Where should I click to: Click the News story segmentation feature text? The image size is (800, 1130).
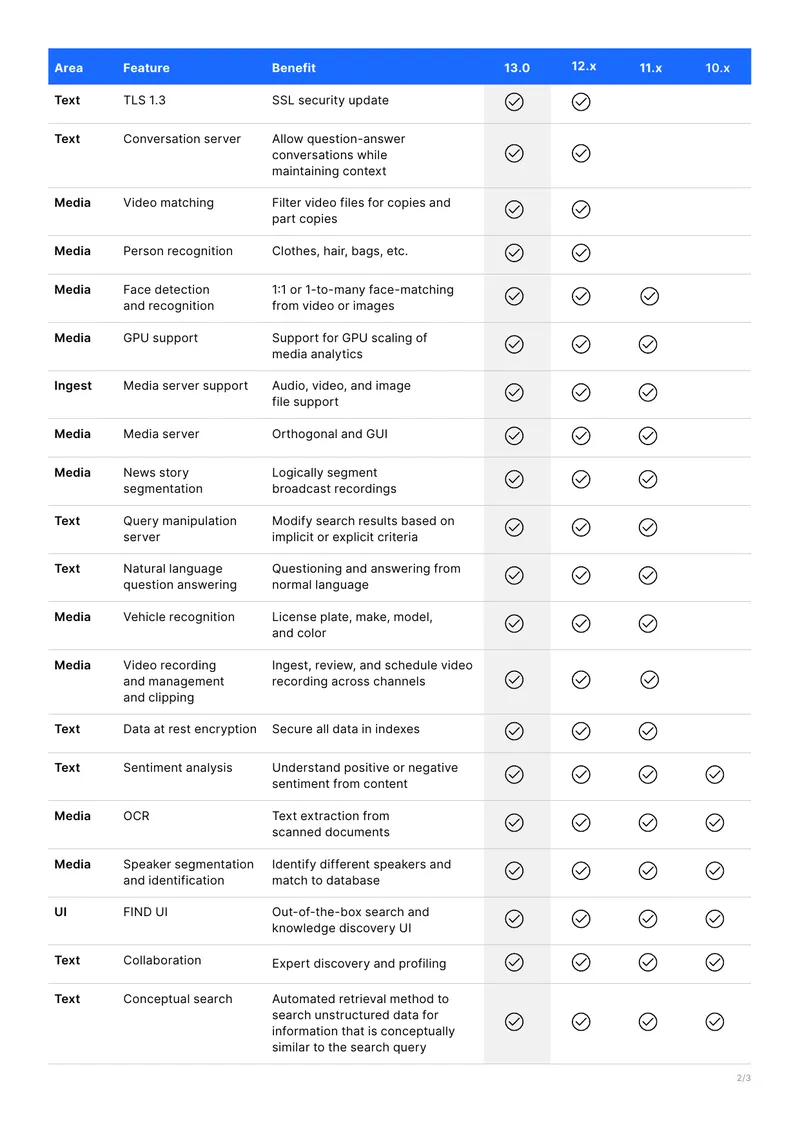pos(163,481)
